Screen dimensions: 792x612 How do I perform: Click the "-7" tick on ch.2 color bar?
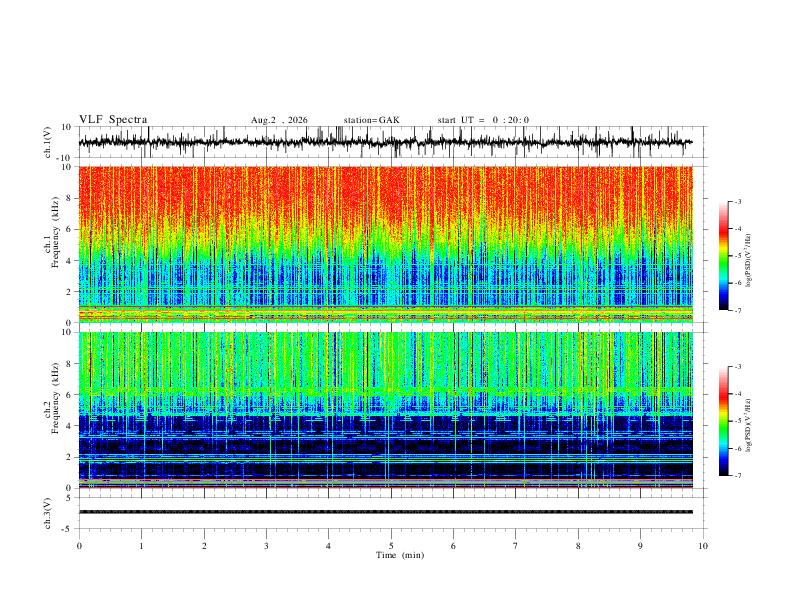pos(737,476)
